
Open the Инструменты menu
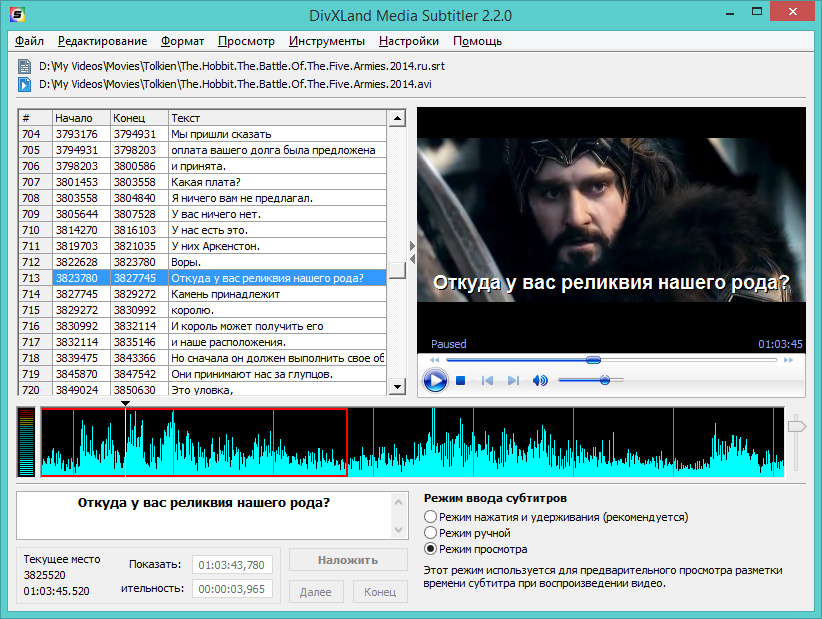click(326, 41)
